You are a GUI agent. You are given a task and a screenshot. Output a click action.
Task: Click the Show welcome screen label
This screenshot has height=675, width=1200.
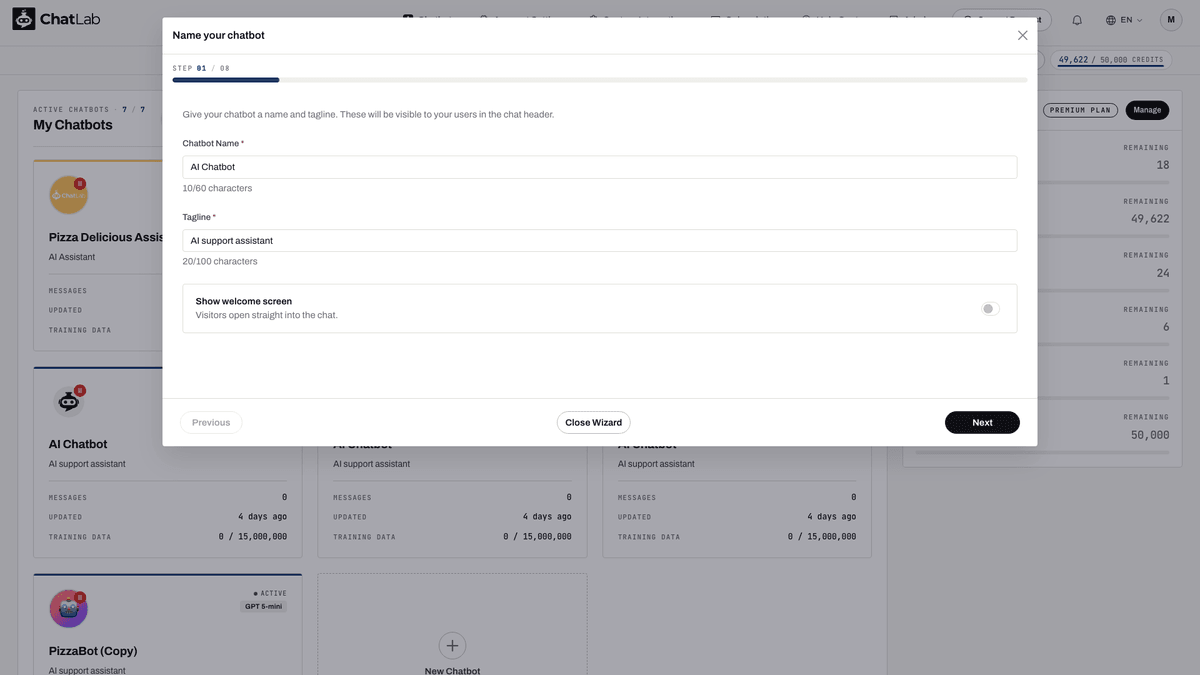click(244, 301)
